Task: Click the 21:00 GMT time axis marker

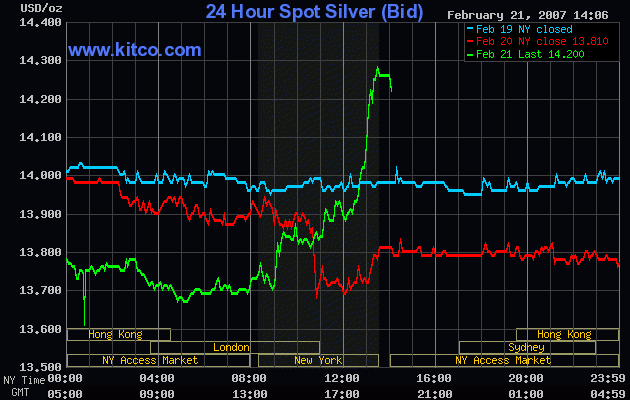Action: pos(433,391)
